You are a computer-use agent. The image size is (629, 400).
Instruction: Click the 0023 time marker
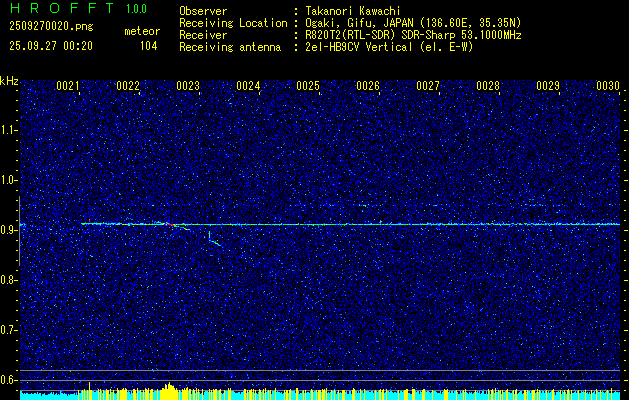coord(188,85)
